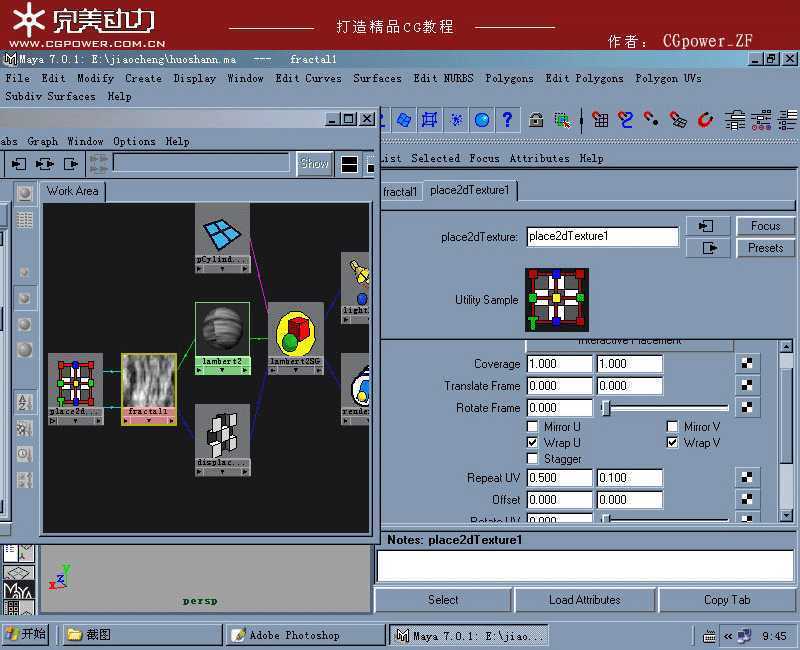Toggle the Mirror V checkbox
This screenshot has height=650, width=800.
(672, 426)
